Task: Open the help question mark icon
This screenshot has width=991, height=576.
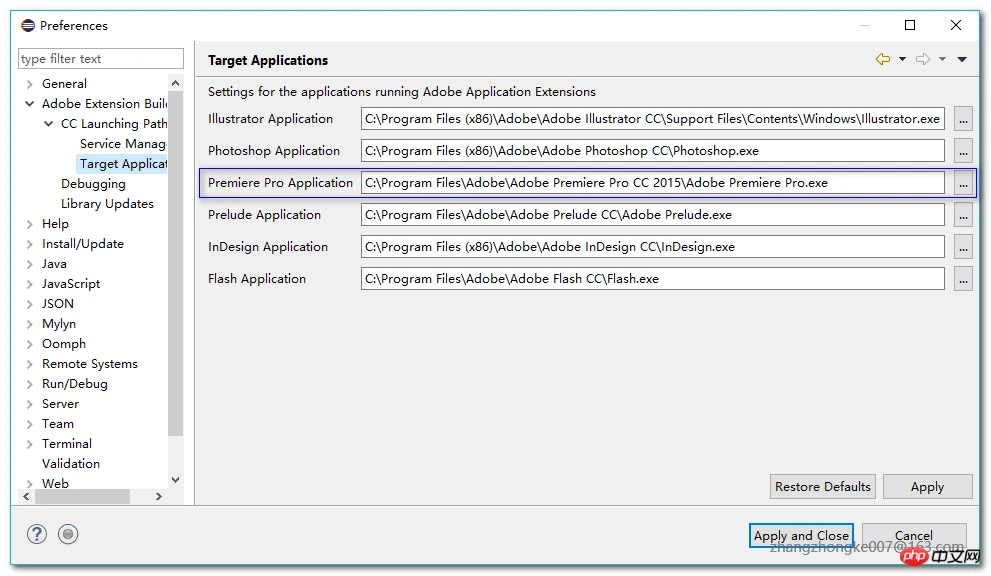Action: point(37,534)
